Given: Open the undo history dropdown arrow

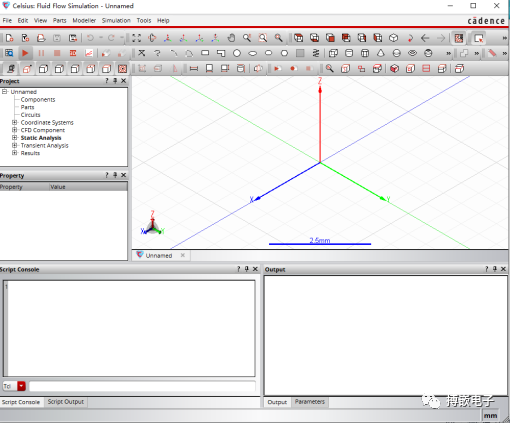Looking at the screenshot, I should tap(101, 38).
